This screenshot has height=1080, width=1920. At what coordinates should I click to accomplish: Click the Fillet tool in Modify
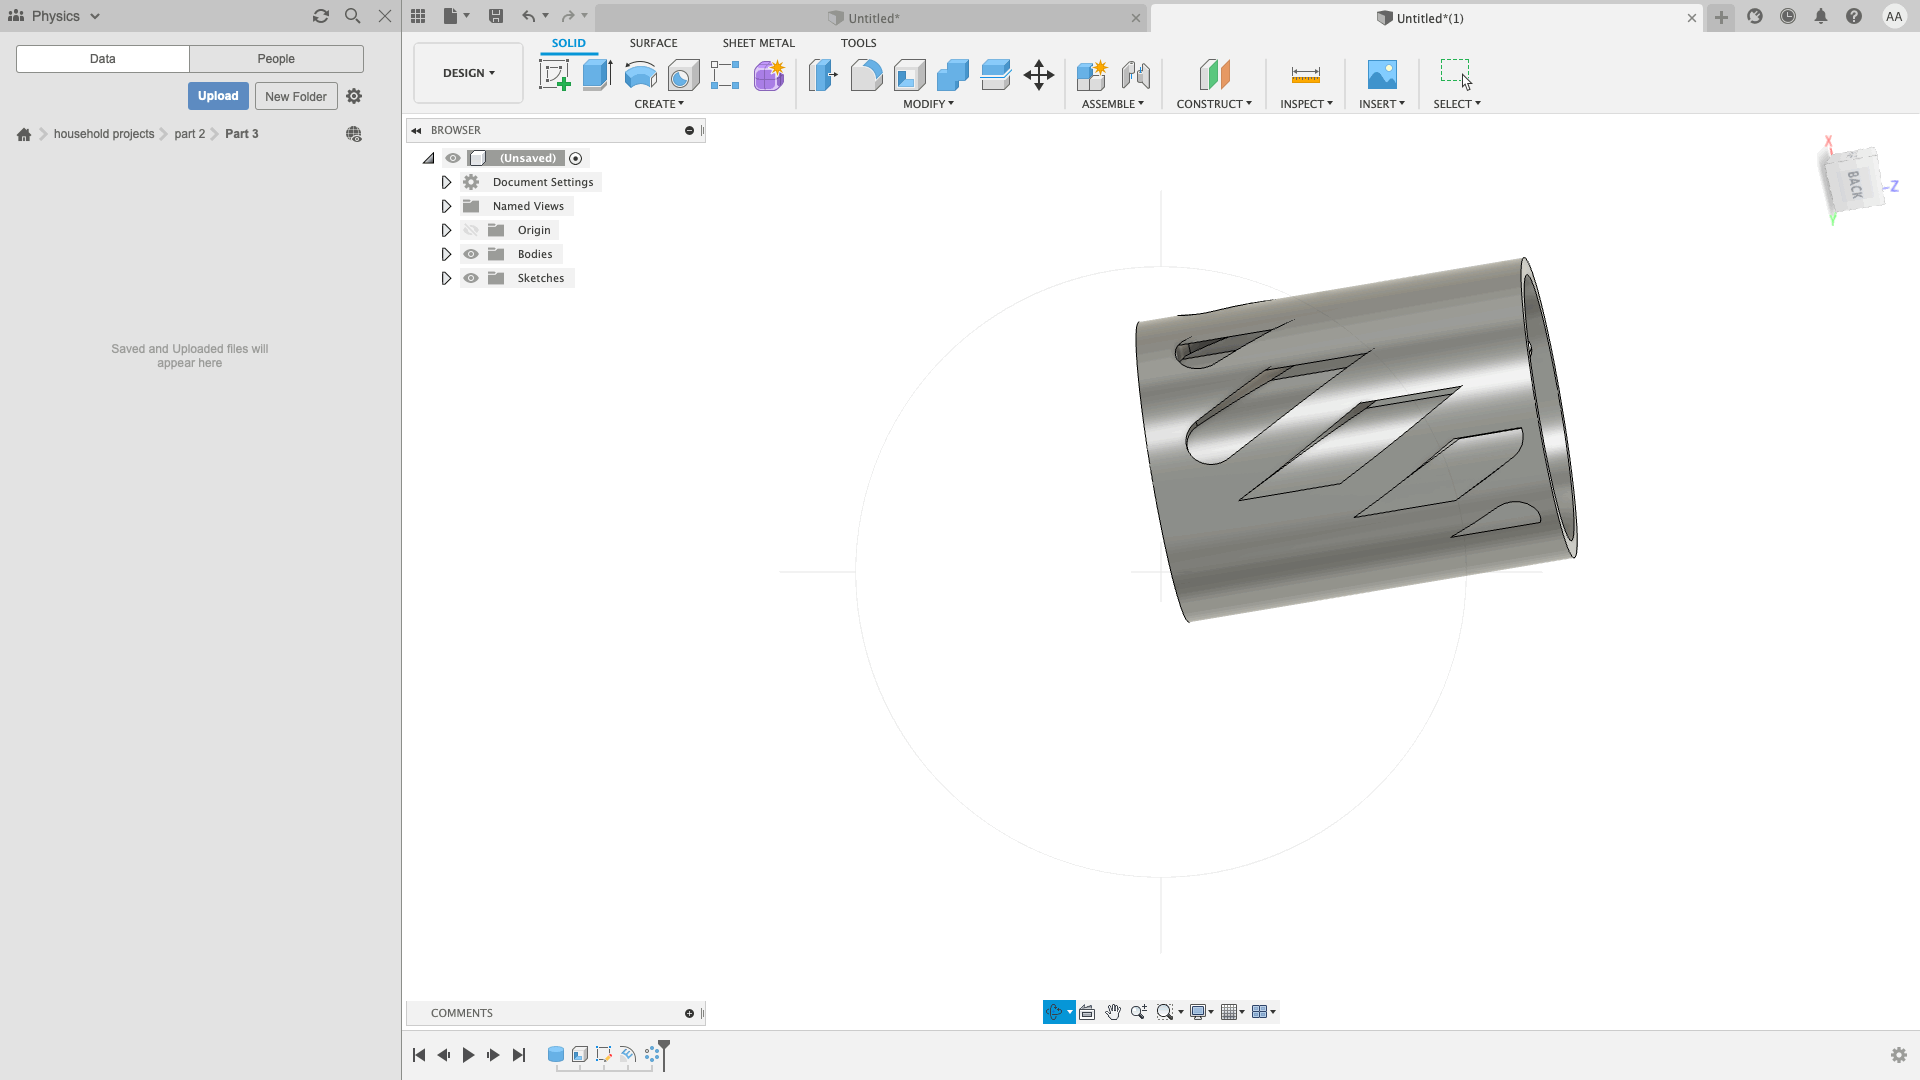[x=866, y=75]
